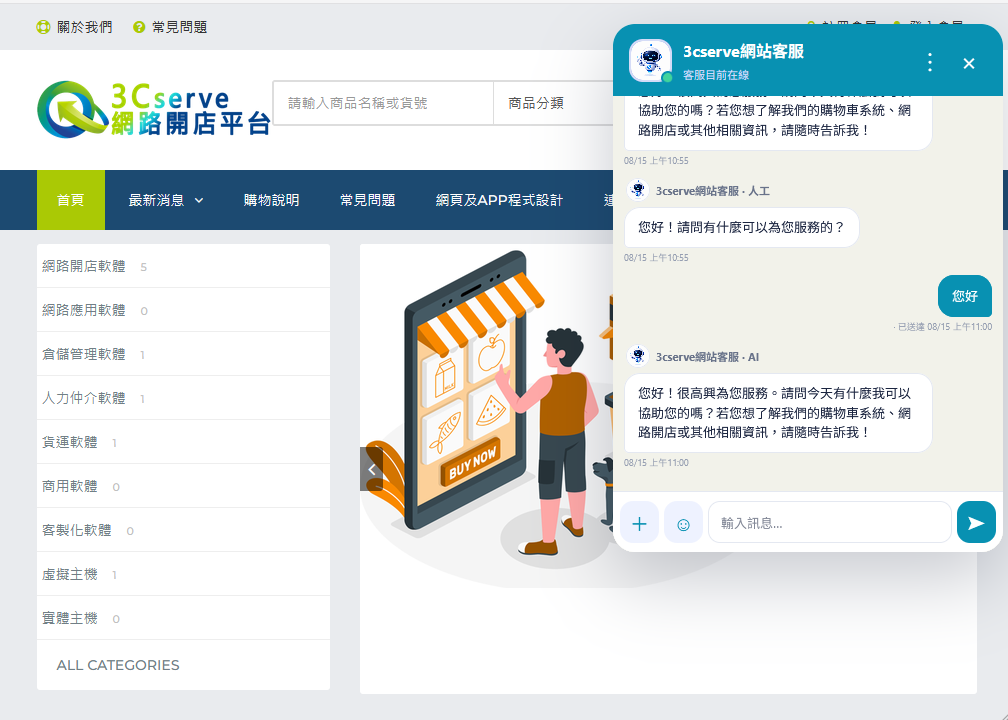Open the 商品分類 dropdown
Image resolution: width=1008 pixels, height=720 pixels.
pos(554,103)
